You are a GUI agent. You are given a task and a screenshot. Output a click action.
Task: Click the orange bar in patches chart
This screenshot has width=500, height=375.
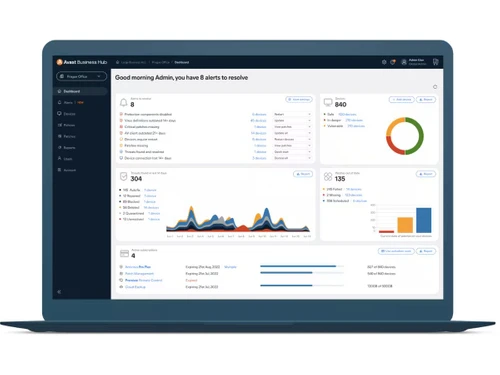pos(405,225)
